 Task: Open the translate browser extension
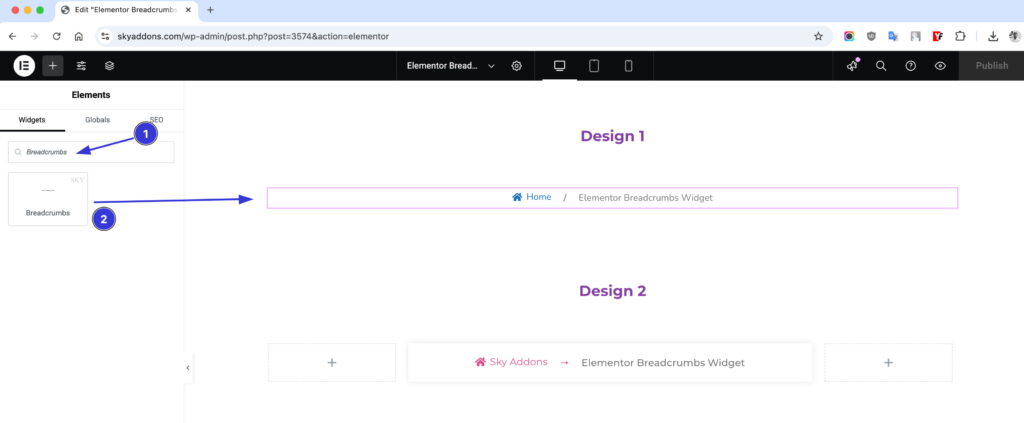point(893,37)
